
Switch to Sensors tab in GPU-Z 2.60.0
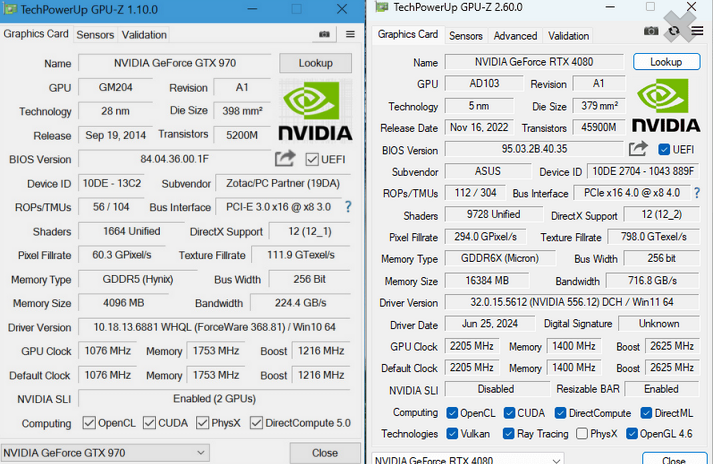466,35
